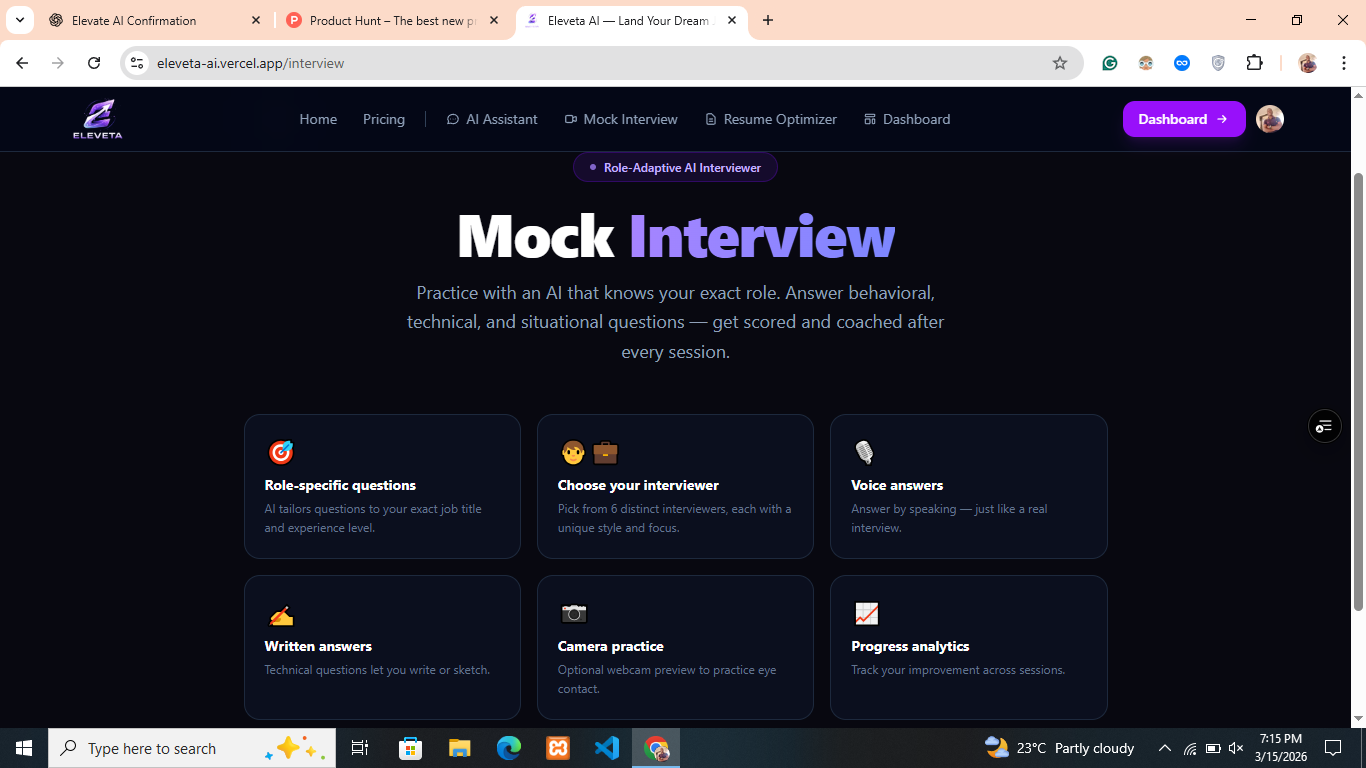
Task: Open the profile avatar in the site header
Action: click(x=1269, y=119)
